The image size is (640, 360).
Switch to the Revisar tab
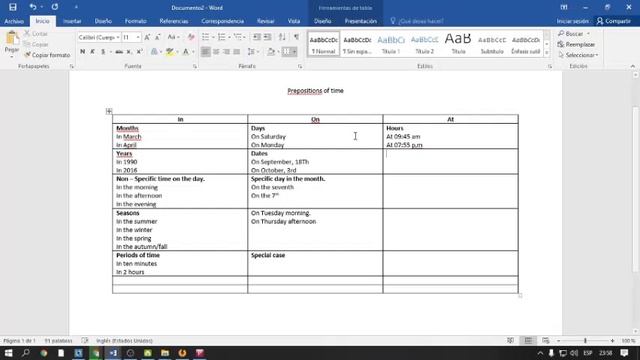coord(266,21)
